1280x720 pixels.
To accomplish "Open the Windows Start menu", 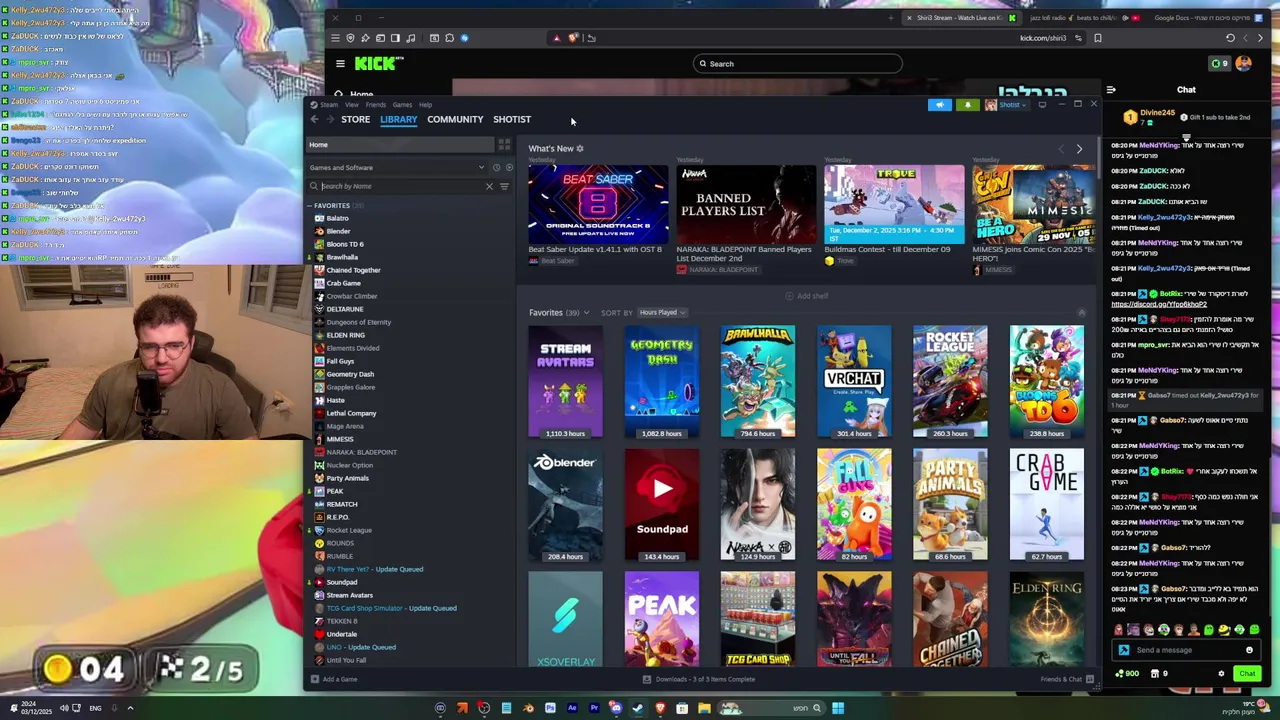I will point(838,709).
